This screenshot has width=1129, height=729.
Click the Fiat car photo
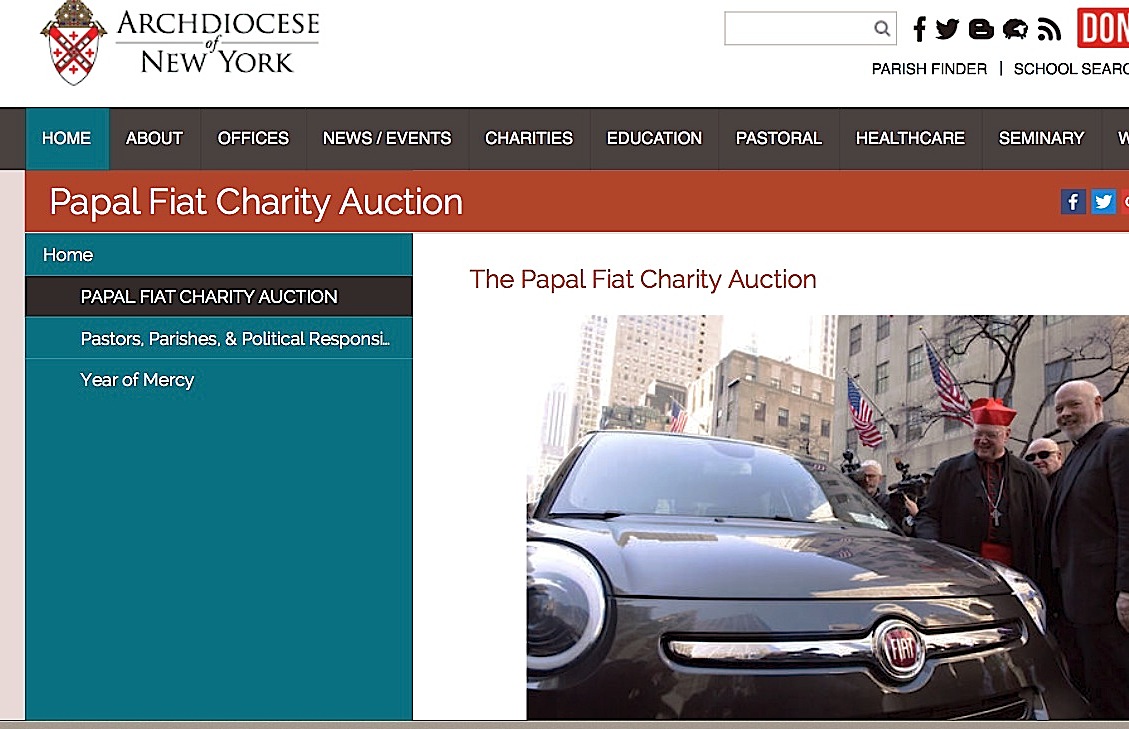828,517
